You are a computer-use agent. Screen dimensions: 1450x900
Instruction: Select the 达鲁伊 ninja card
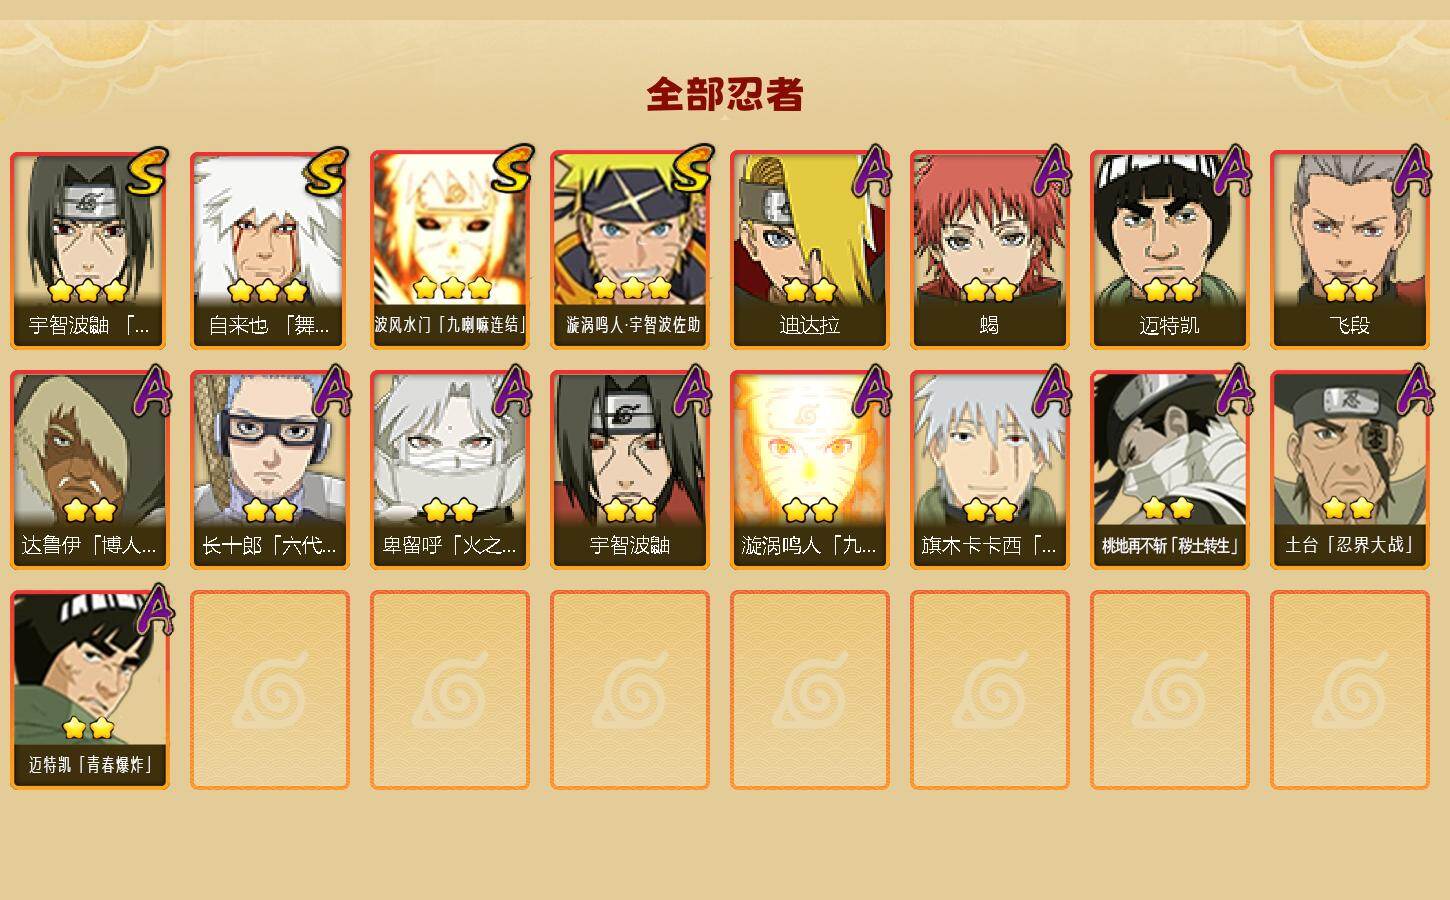pos(90,470)
